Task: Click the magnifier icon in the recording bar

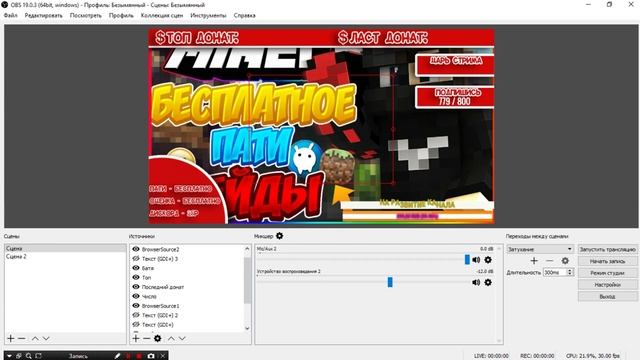Action: tap(29, 356)
